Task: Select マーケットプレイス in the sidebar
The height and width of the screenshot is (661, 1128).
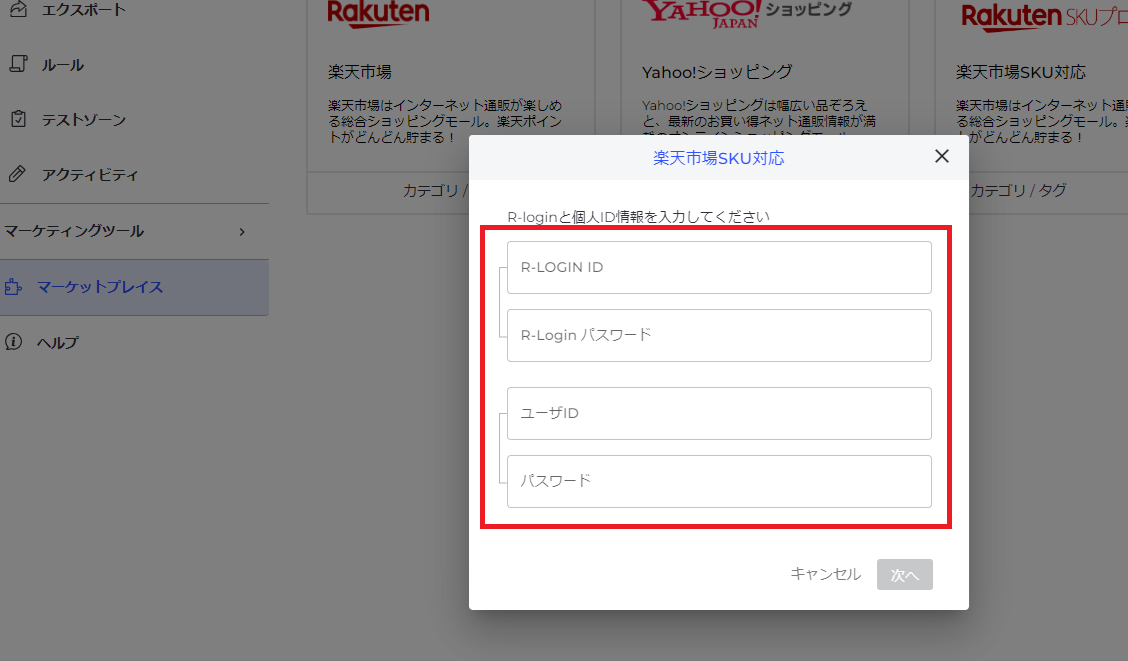Action: (x=135, y=287)
